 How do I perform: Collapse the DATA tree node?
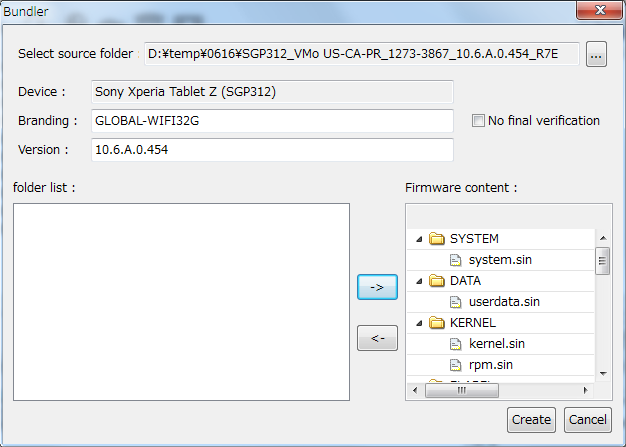[x=419, y=281]
